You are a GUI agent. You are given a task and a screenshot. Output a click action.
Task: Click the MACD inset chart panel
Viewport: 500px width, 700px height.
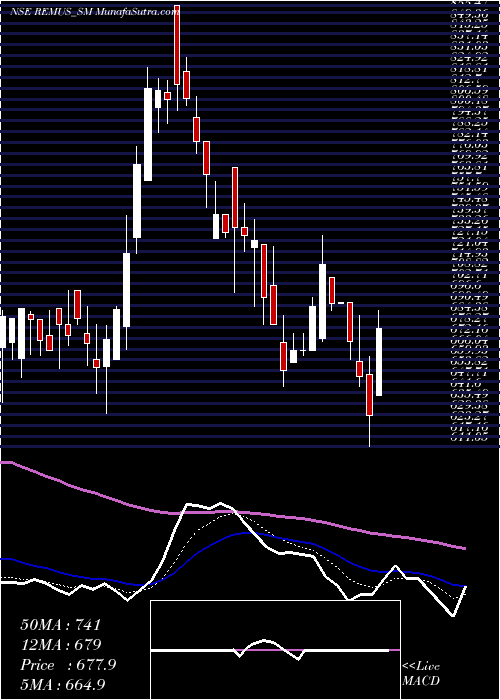point(275,650)
